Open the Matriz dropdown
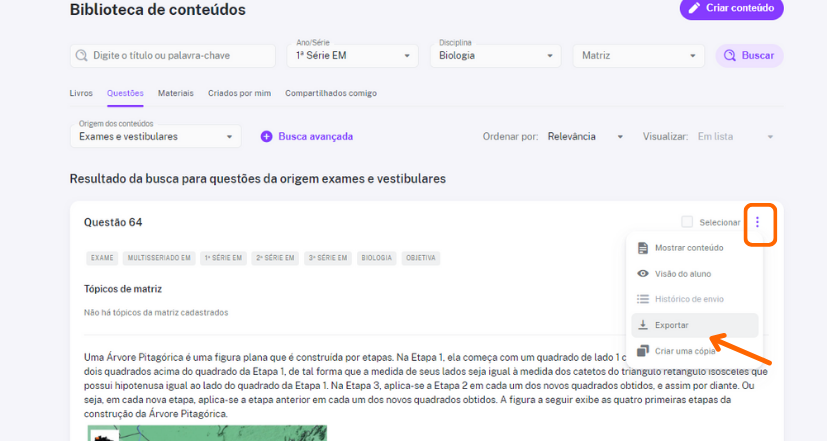 (638, 55)
